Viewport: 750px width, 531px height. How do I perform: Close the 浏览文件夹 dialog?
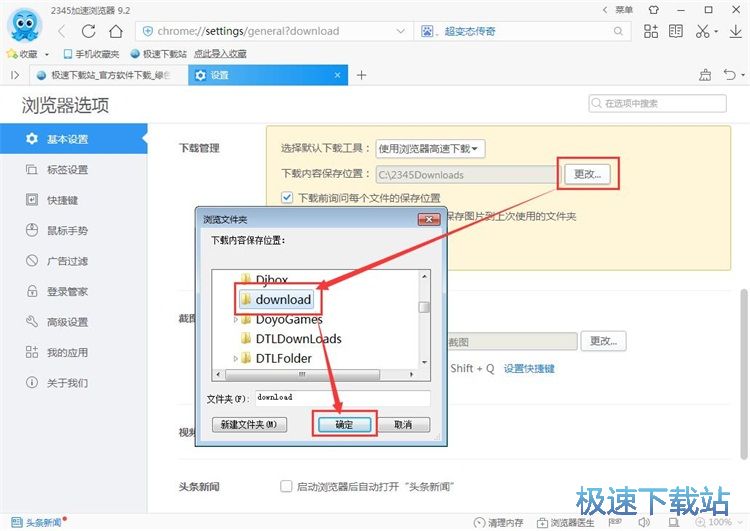click(x=429, y=220)
